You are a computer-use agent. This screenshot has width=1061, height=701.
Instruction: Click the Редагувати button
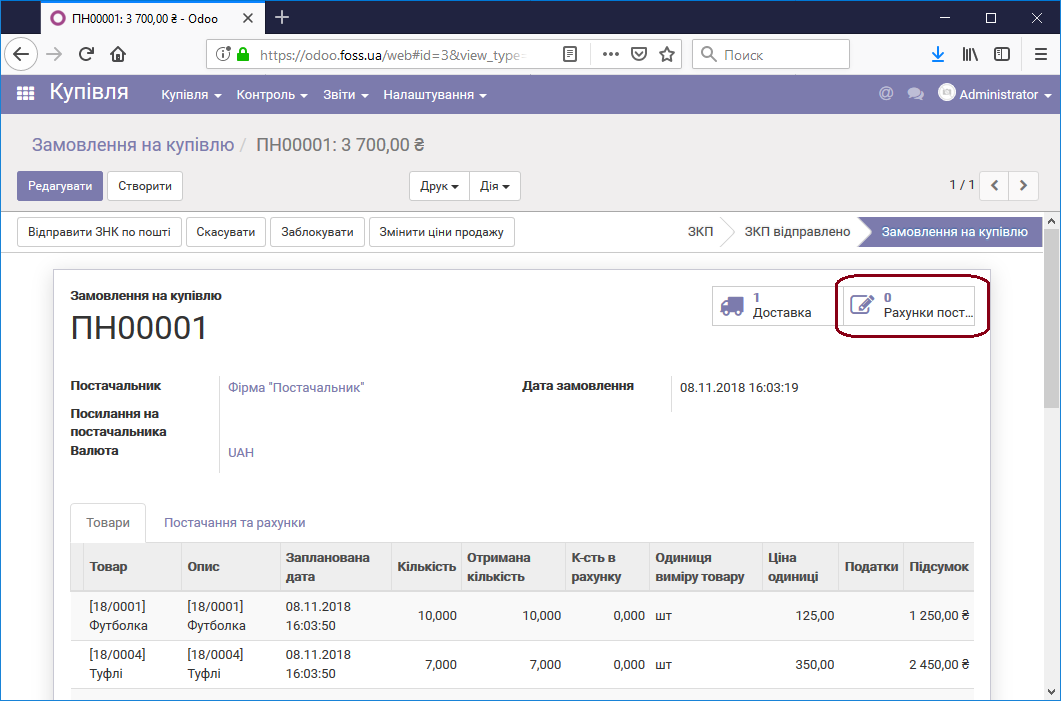coord(60,186)
